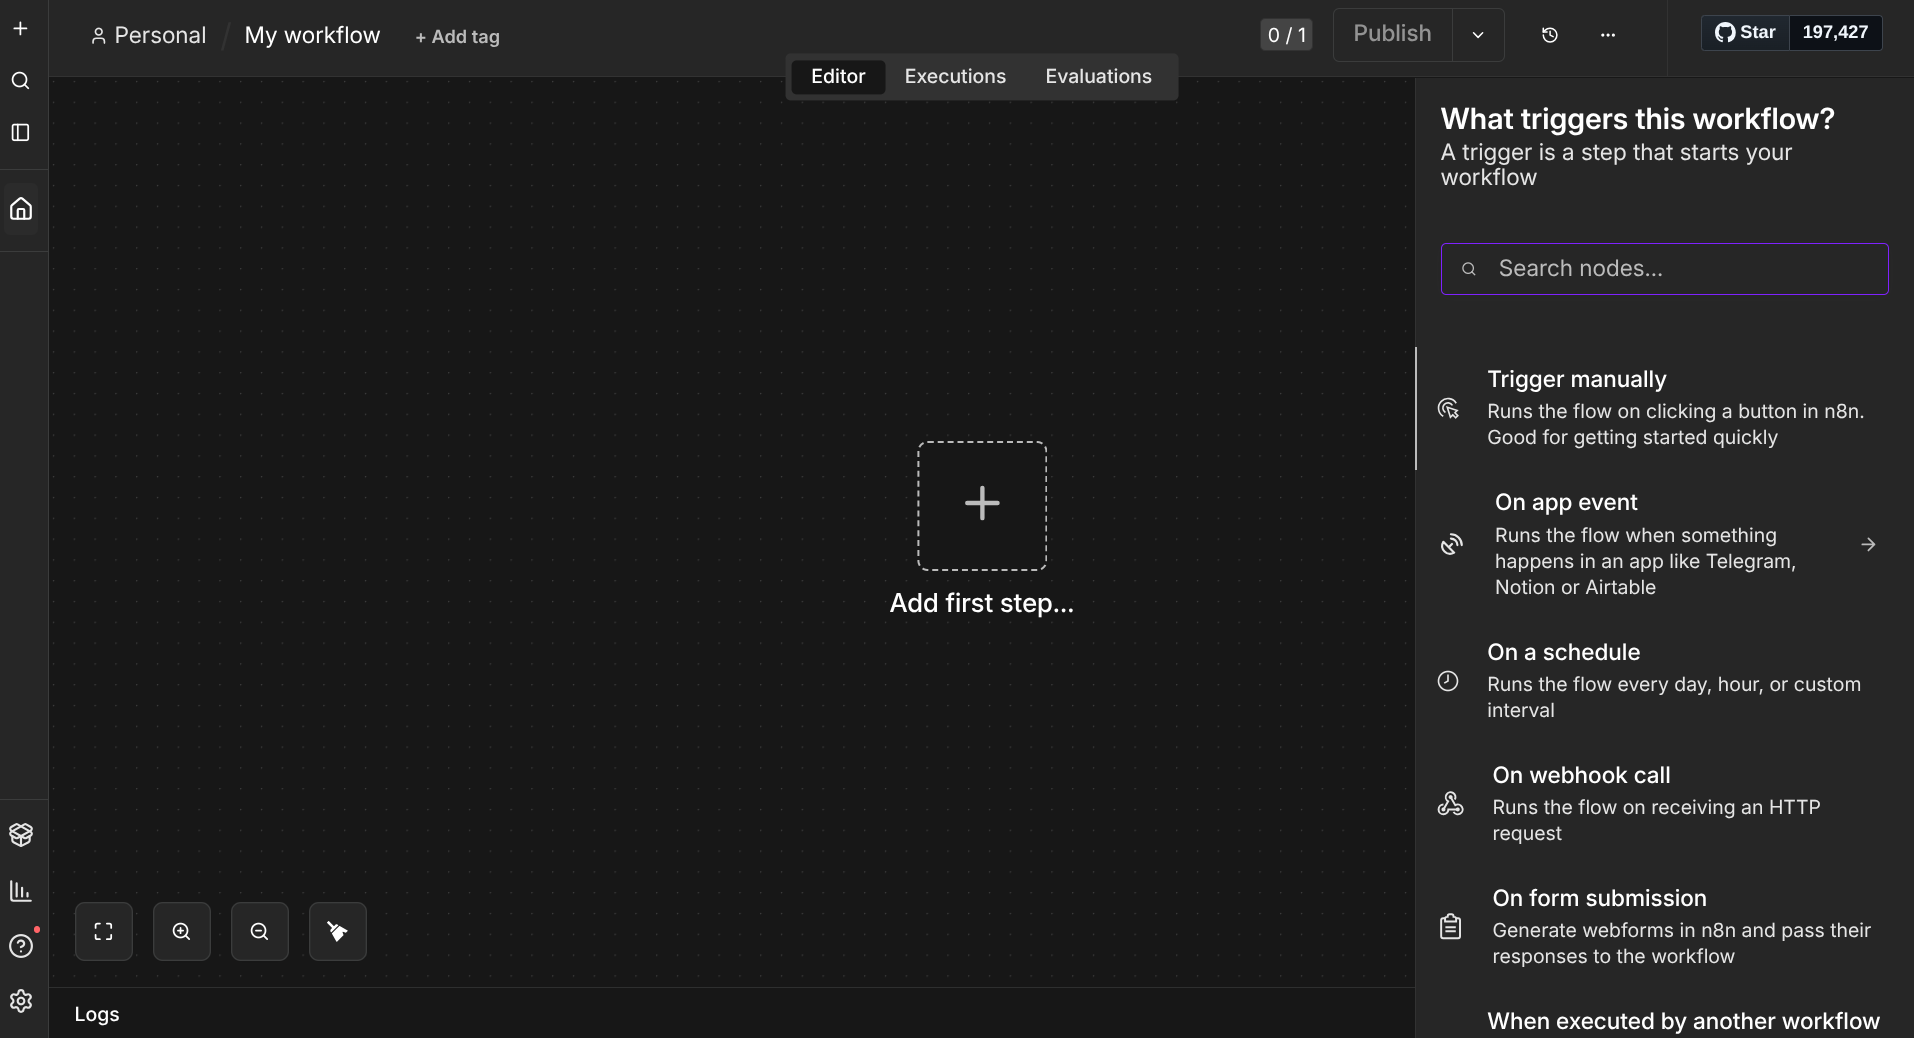The image size is (1914, 1038).
Task: Click the GitHub Star button
Action: (1746, 32)
